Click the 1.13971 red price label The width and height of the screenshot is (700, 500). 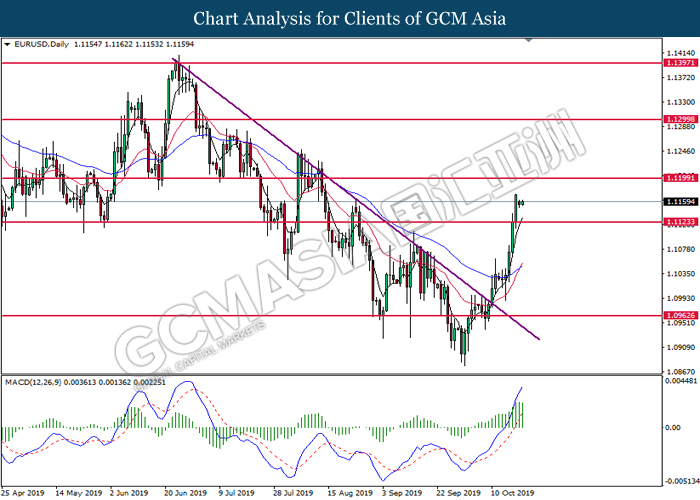click(681, 63)
